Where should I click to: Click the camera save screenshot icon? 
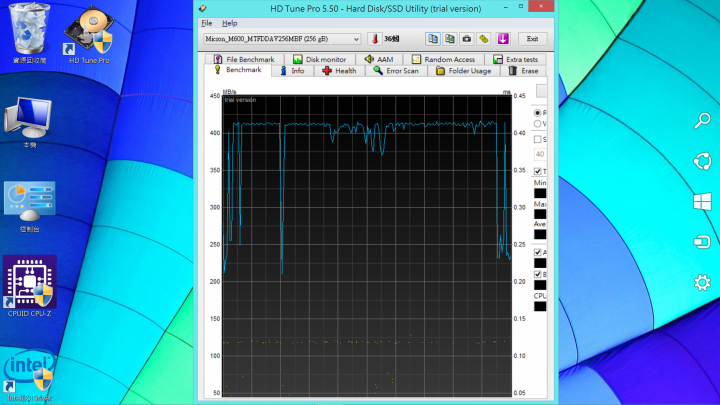click(467, 39)
